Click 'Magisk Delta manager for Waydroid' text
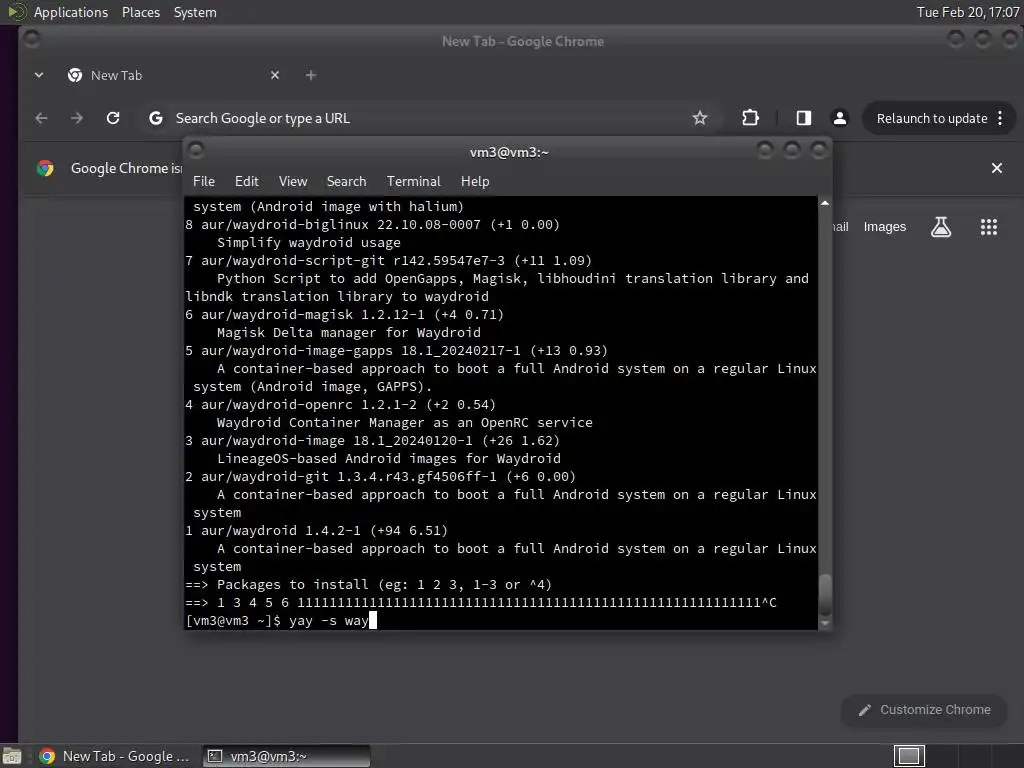 (x=349, y=333)
